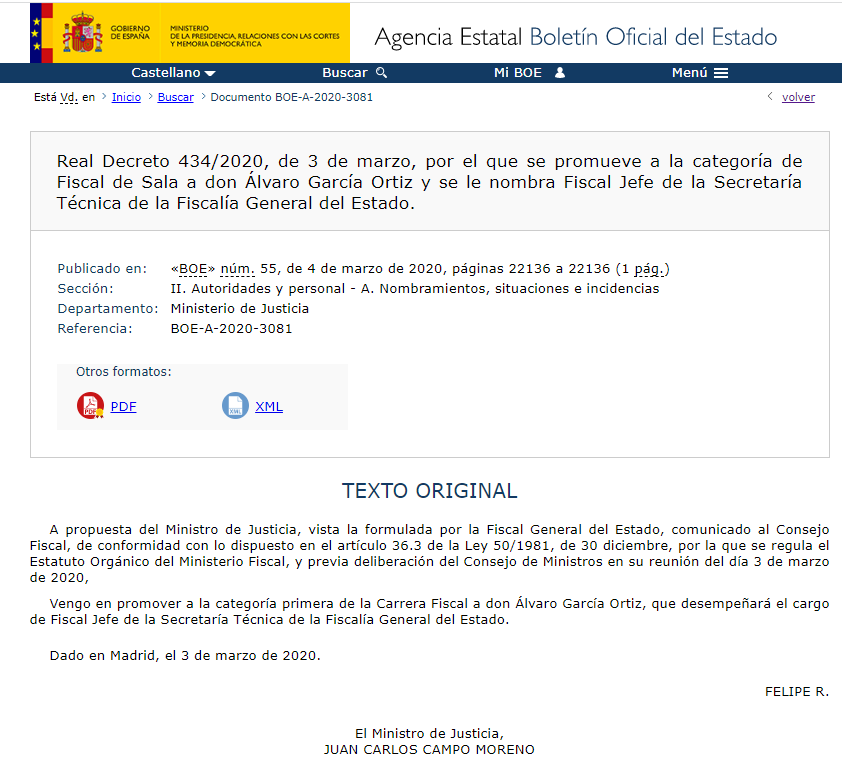Click the European Union flag in header
The width and height of the screenshot is (842, 772).
(x=42, y=33)
